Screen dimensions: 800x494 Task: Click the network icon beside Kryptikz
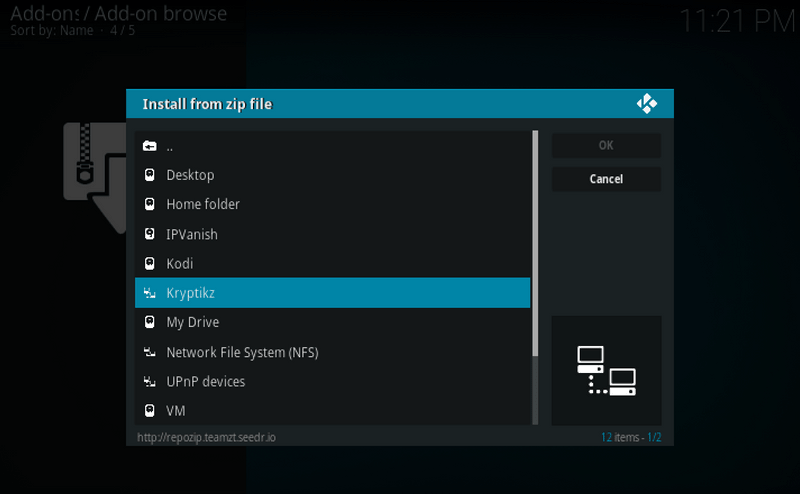coord(149,292)
